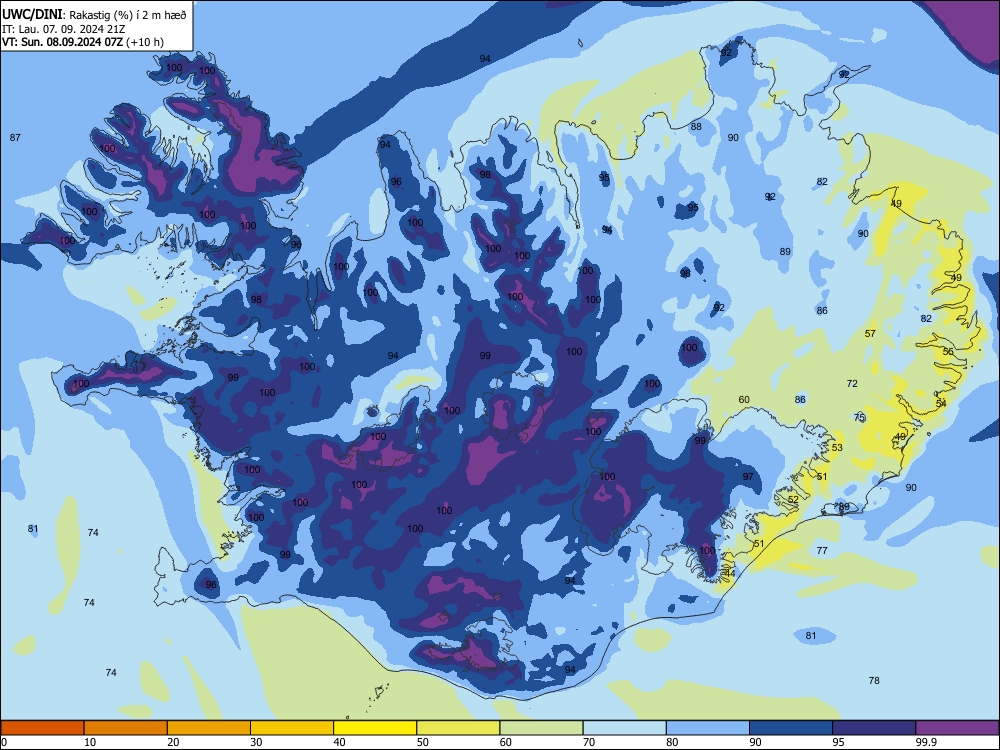This screenshot has width=1000, height=750.
Task: Click the humidity value 87 over the western sea
Action: point(15,137)
